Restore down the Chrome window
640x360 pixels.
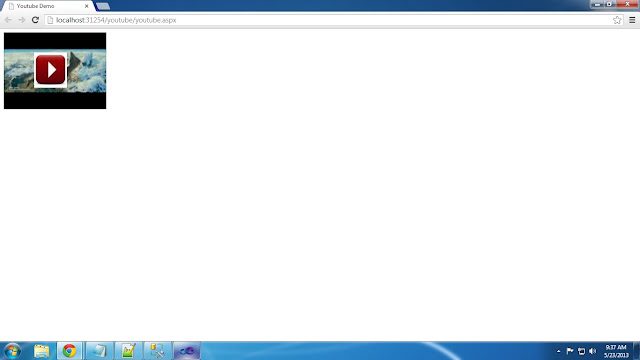609,4
